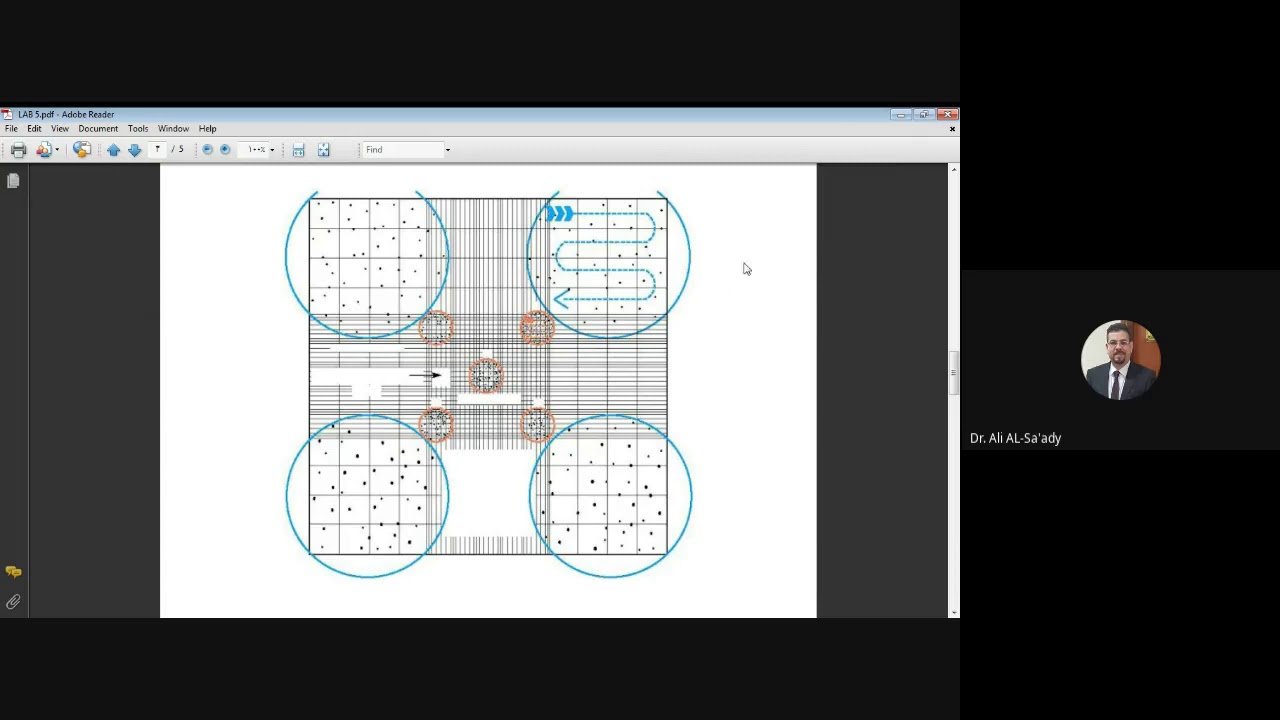Minimize the Adobe Reader window
Viewport: 1280px width, 720px height.
[901, 114]
